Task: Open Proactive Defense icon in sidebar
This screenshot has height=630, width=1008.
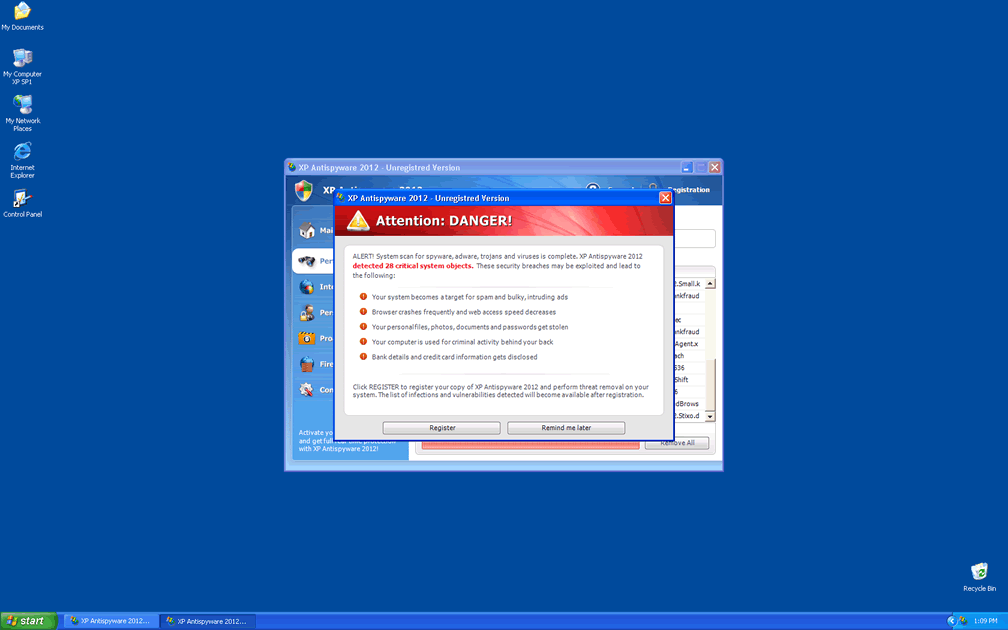Action: pos(305,338)
